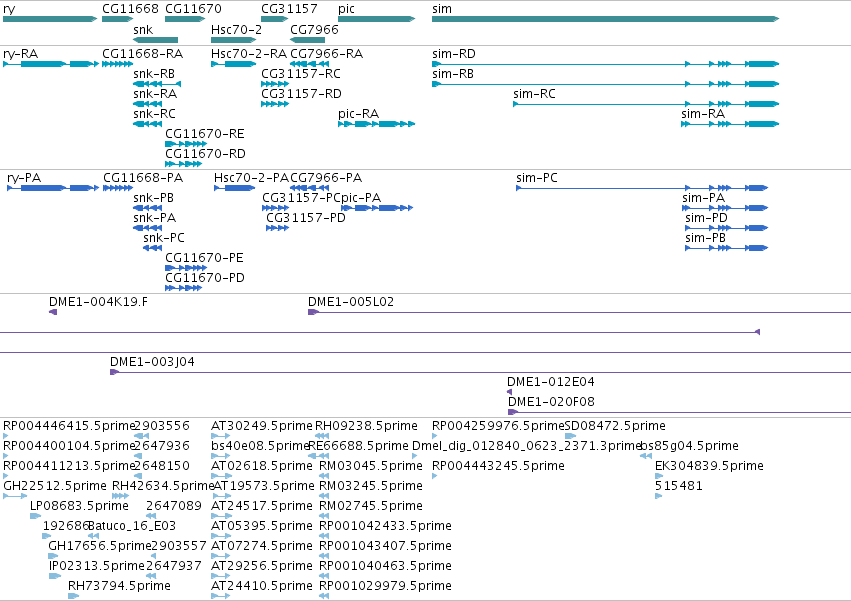This screenshot has height=601, width=851.
Task: Select the Batuco_16_E03 label
Action: 132,526
